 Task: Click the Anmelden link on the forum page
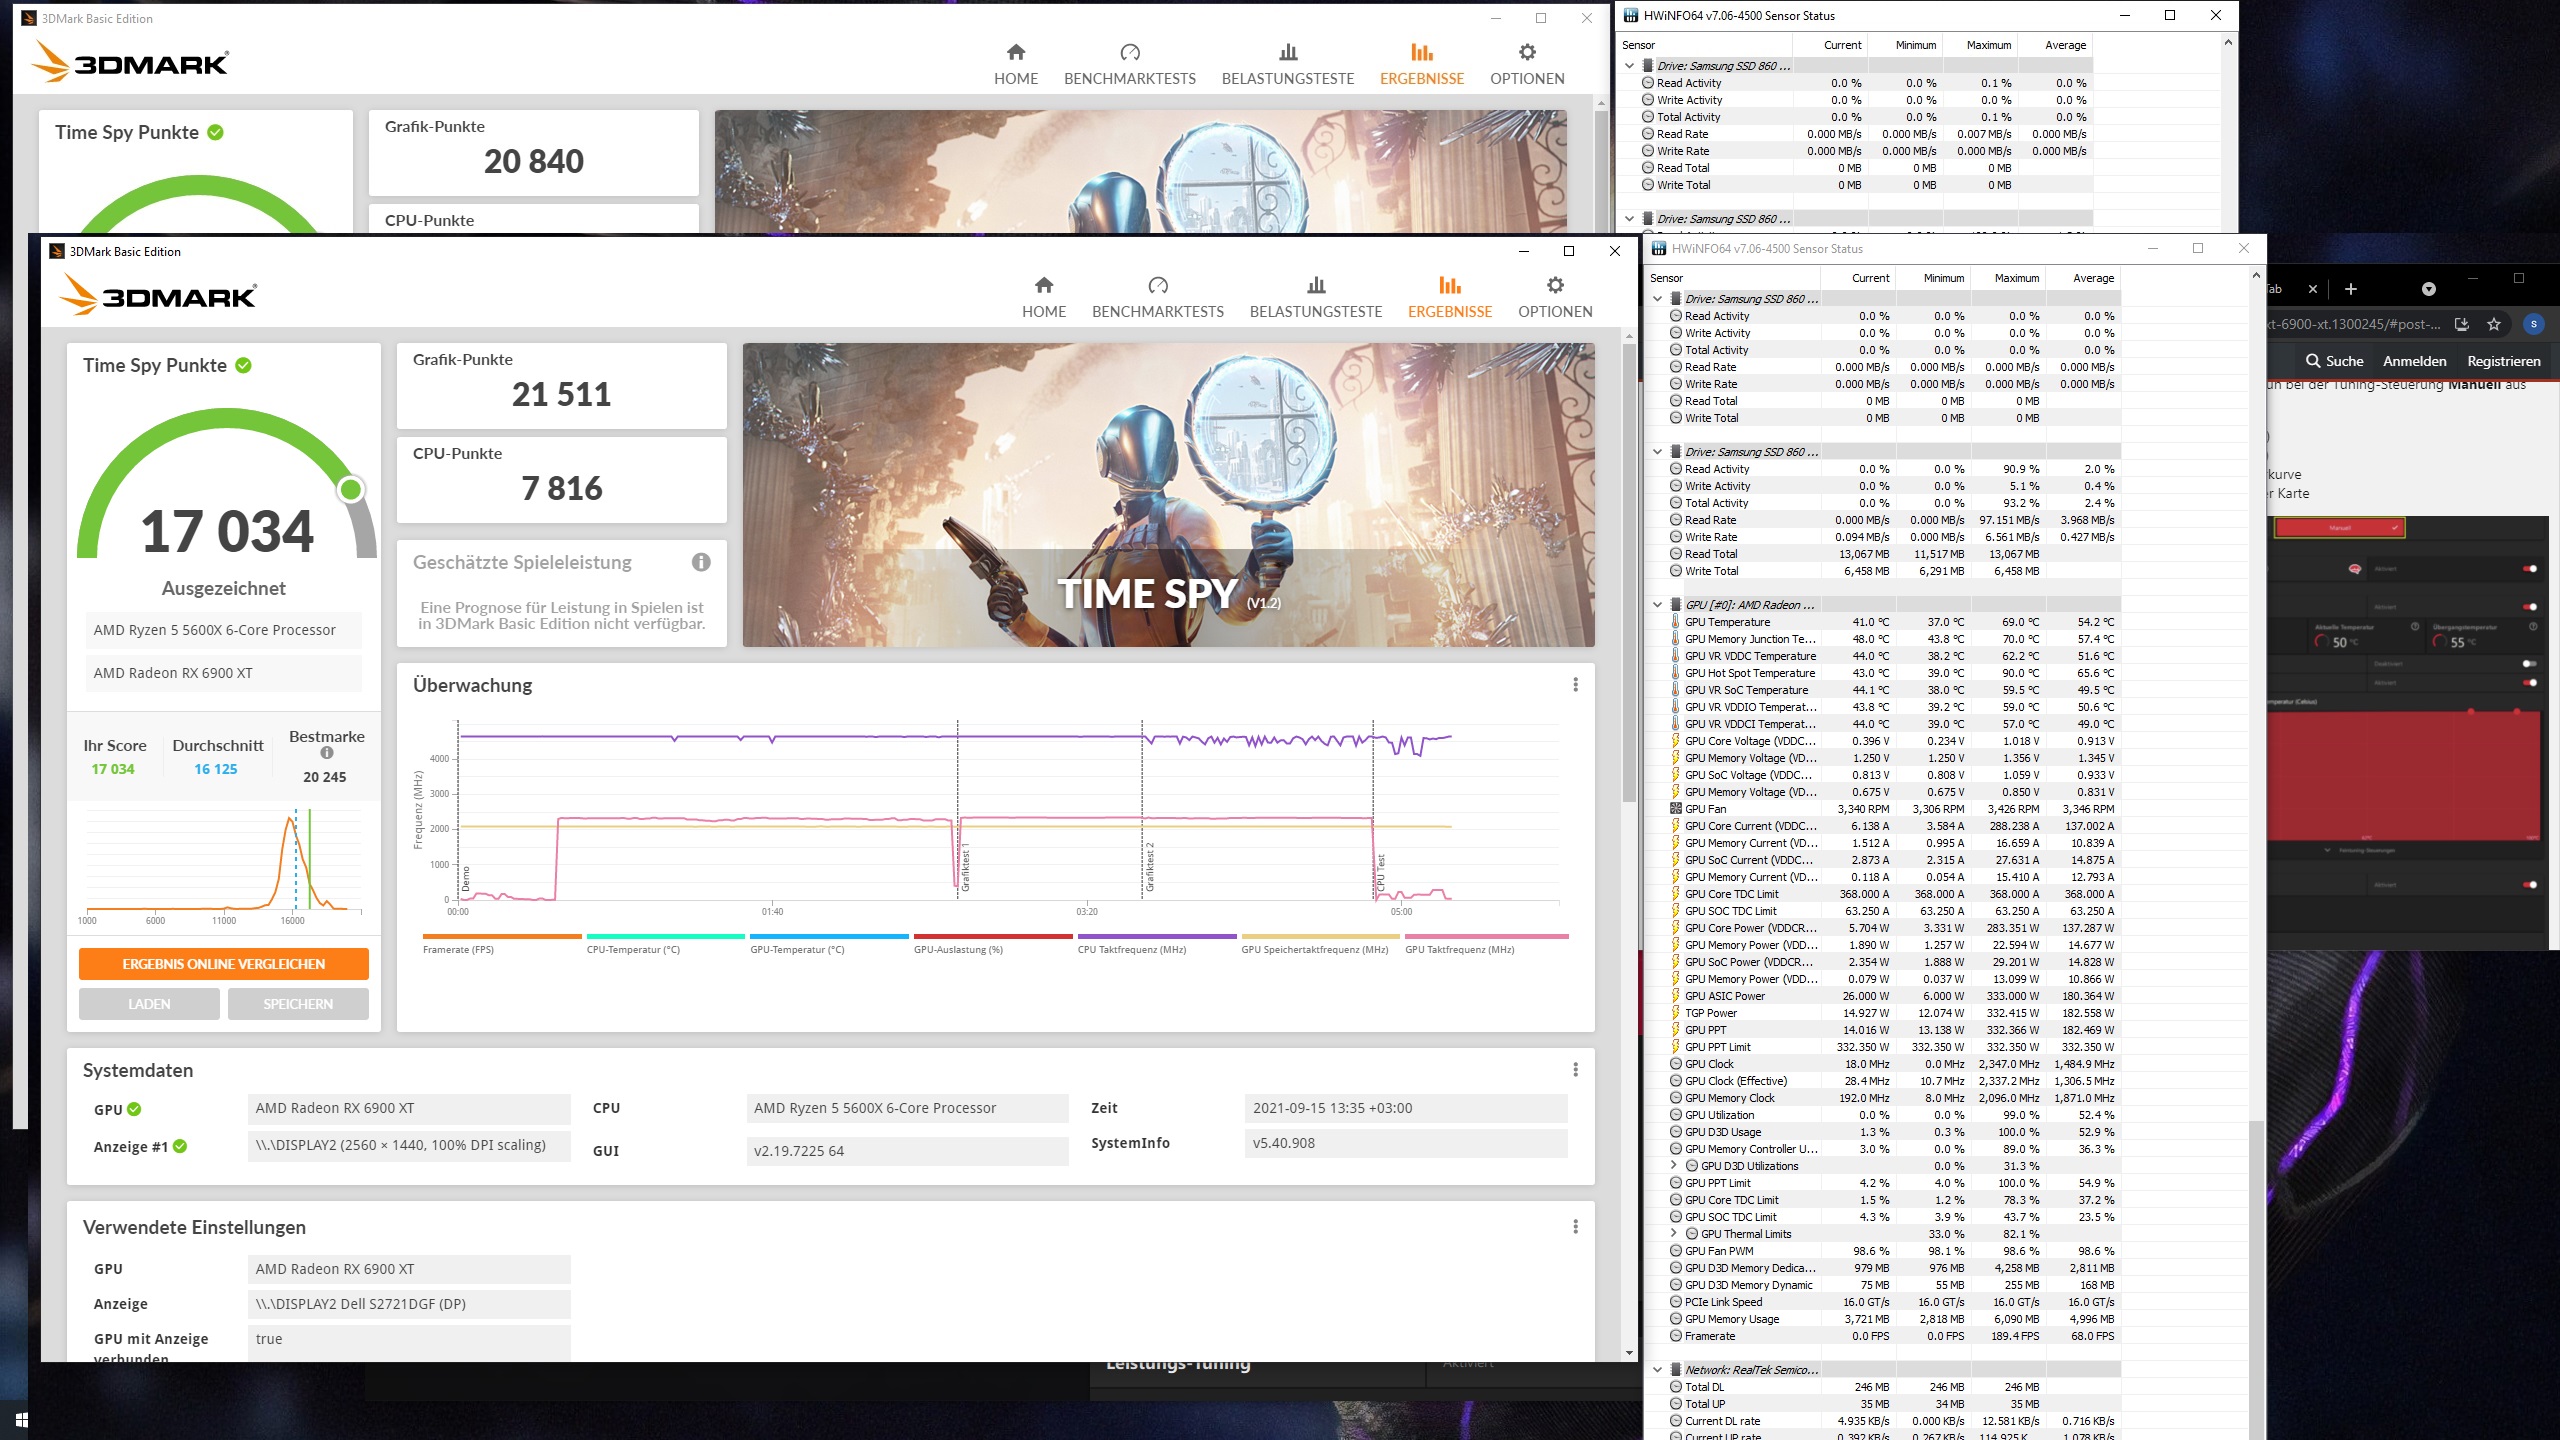(x=2414, y=361)
